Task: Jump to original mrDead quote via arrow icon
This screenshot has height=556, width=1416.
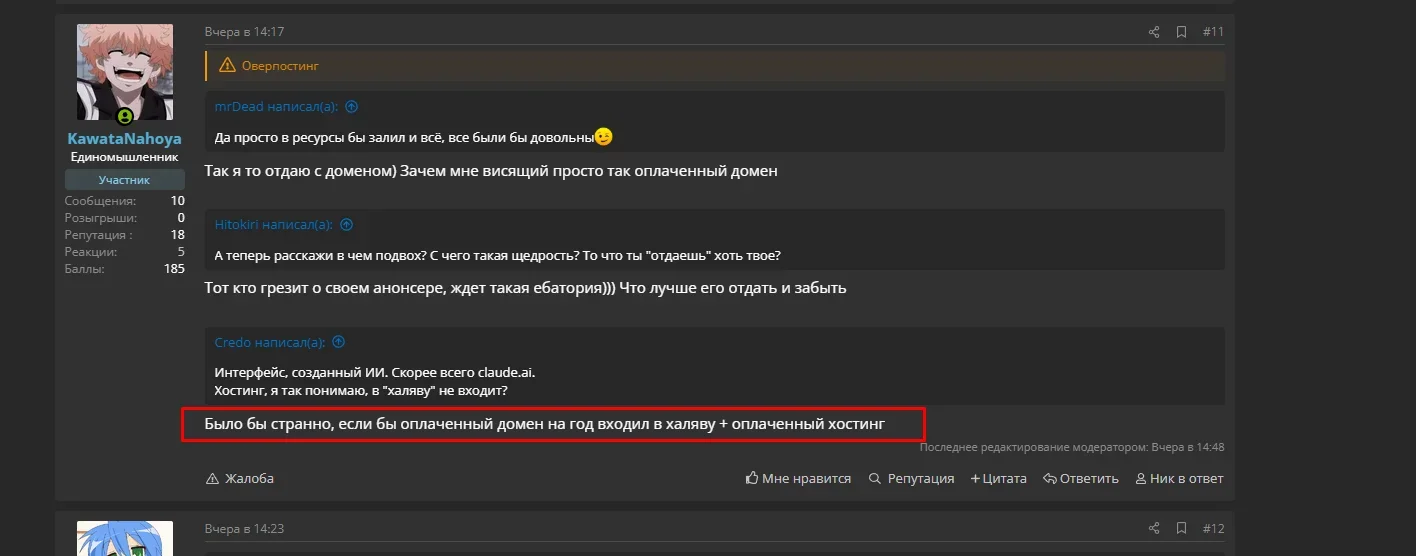Action: tap(351, 107)
